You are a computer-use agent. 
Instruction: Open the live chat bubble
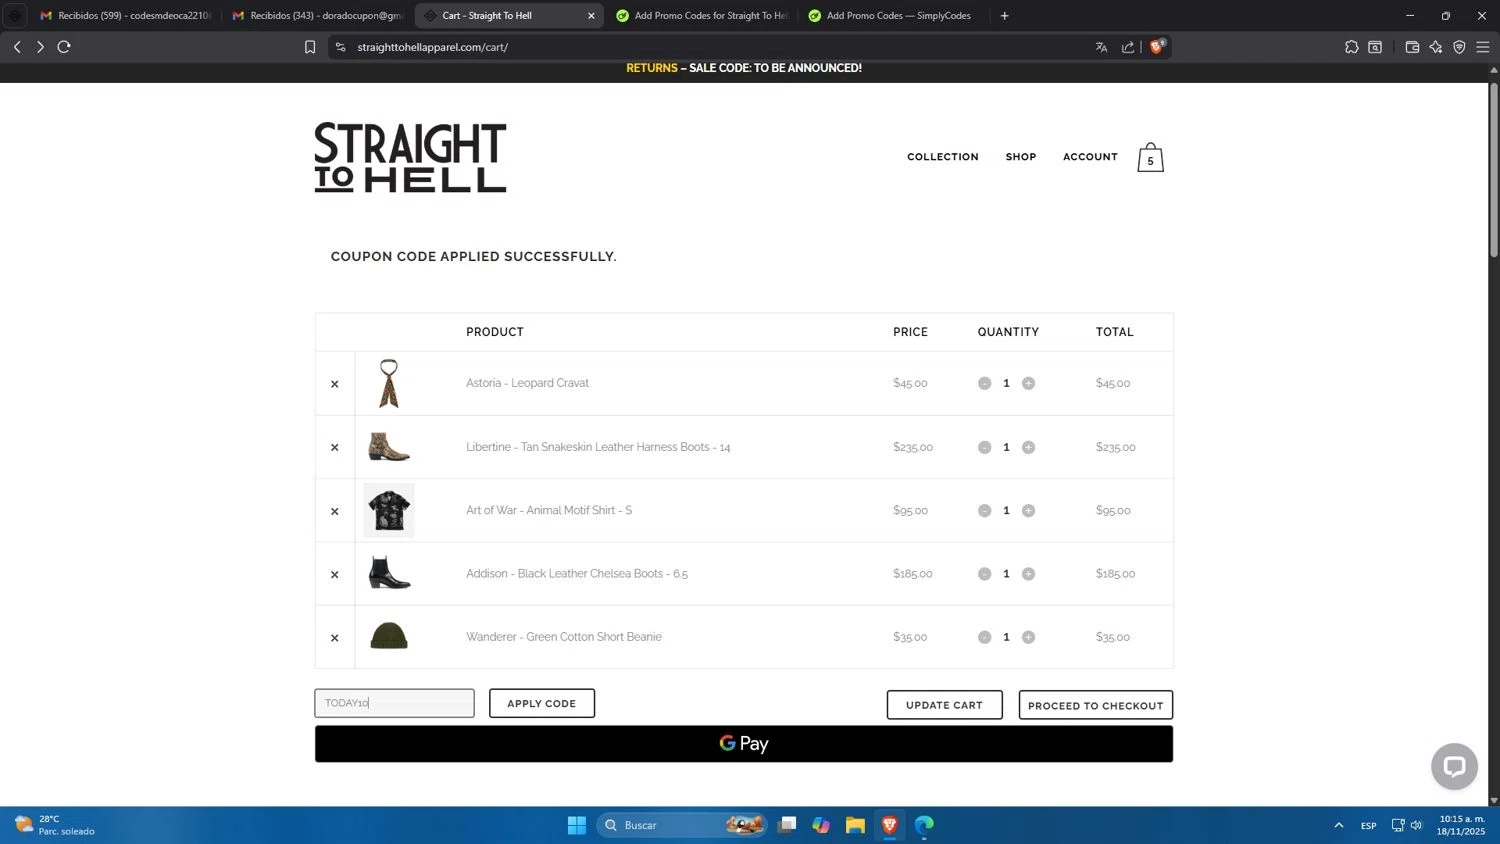point(1454,767)
